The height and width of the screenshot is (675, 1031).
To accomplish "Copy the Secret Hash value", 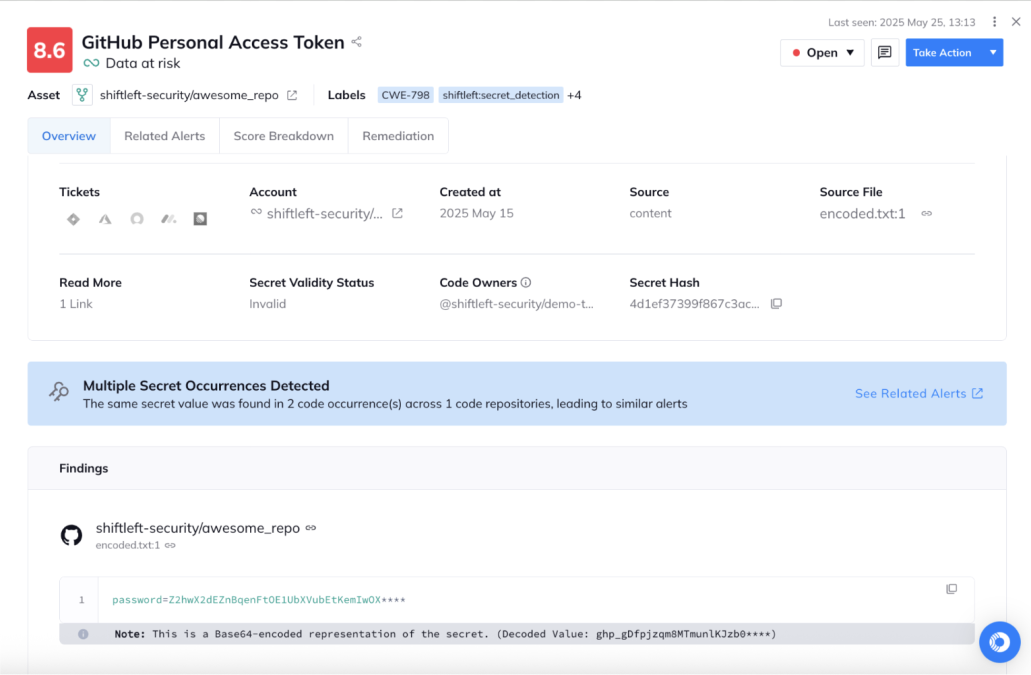I will tap(777, 304).
